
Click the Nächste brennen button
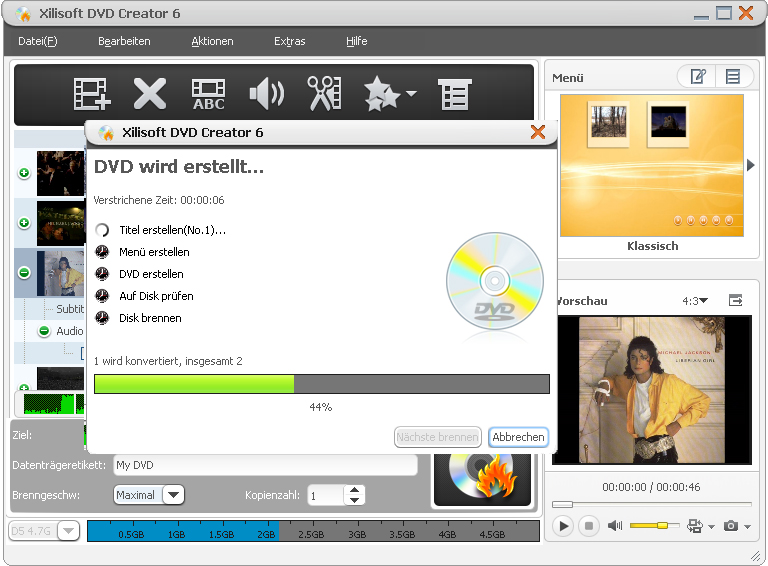click(437, 437)
